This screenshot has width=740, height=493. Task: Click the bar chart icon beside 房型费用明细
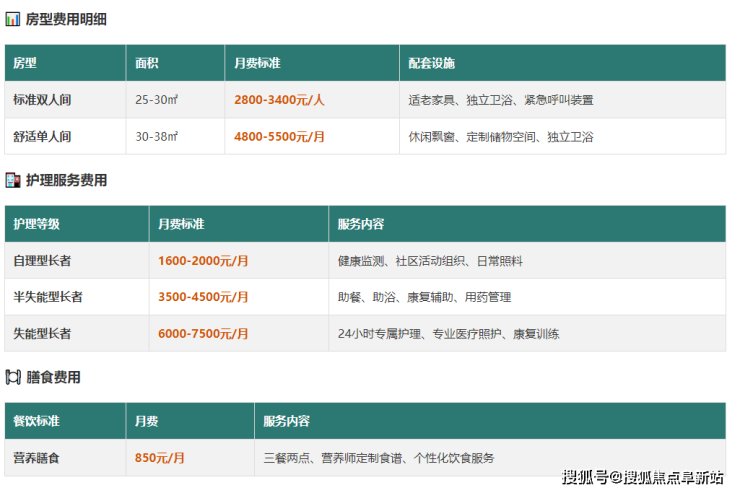(13, 19)
